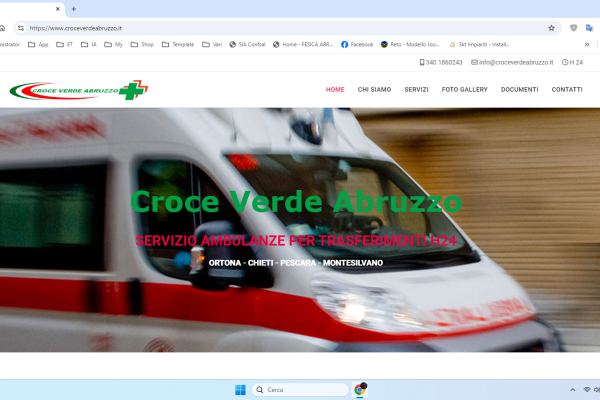Click the Croce Verde Abruzzo hero heading

pos(296,201)
